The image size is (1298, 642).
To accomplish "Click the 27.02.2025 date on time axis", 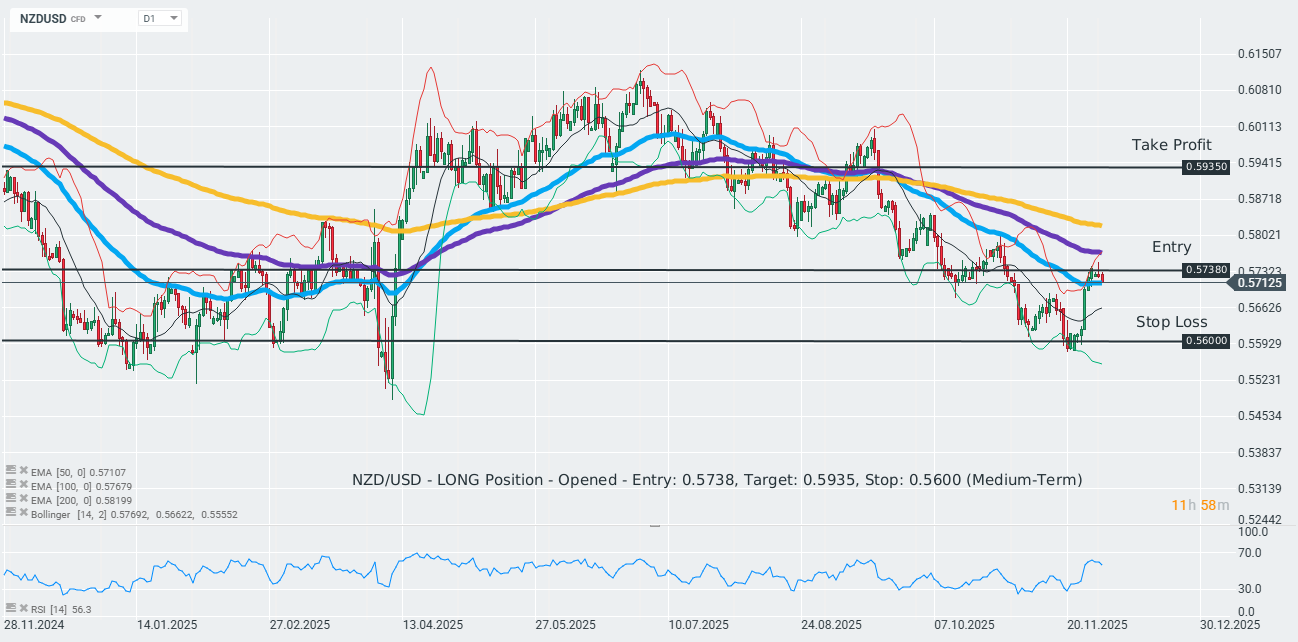I will coord(300,624).
